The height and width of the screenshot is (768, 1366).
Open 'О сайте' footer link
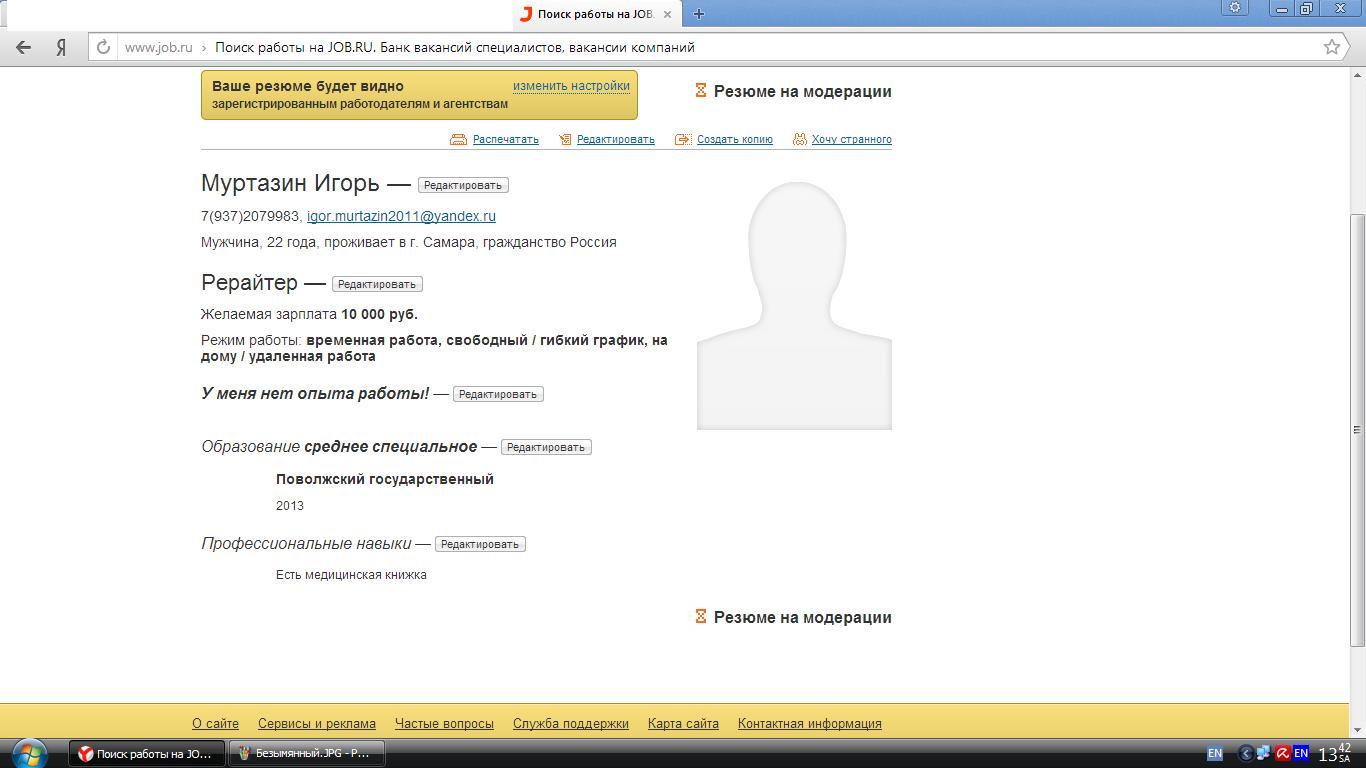(215, 723)
